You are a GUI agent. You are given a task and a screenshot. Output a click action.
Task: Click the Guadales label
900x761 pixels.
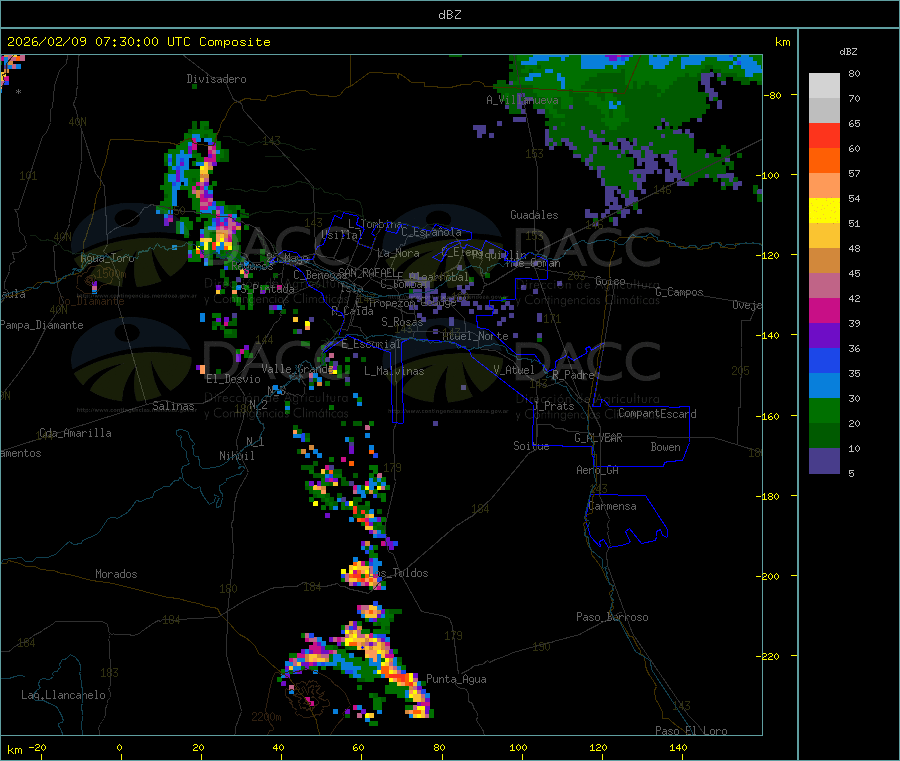pyautogui.click(x=534, y=215)
